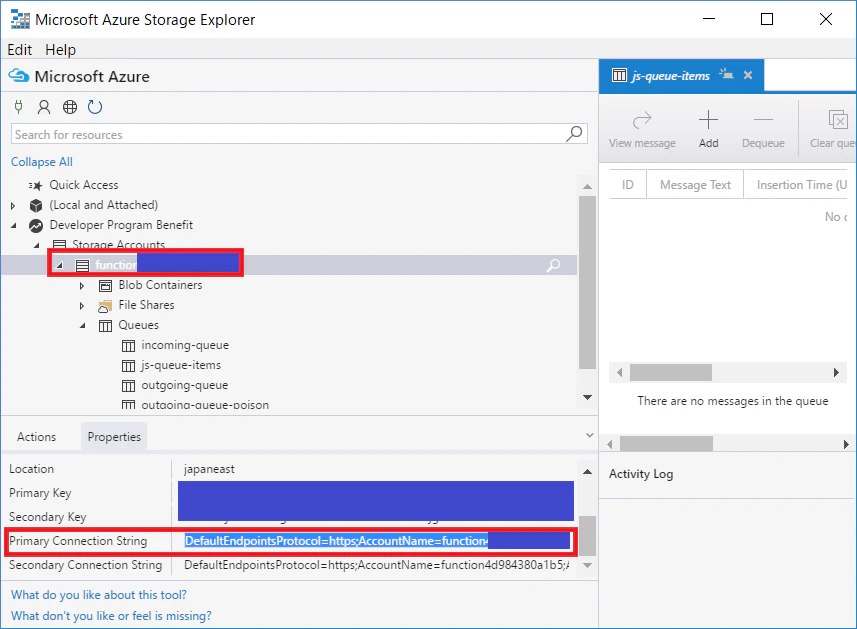Open the Edit menu
This screenshot has height=629, width=857.
[20, 50]
